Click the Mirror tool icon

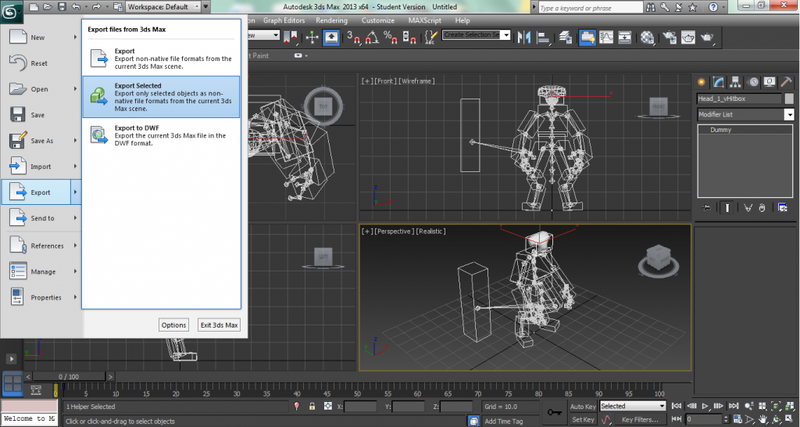pyautogui.click(x=524, y=37)
